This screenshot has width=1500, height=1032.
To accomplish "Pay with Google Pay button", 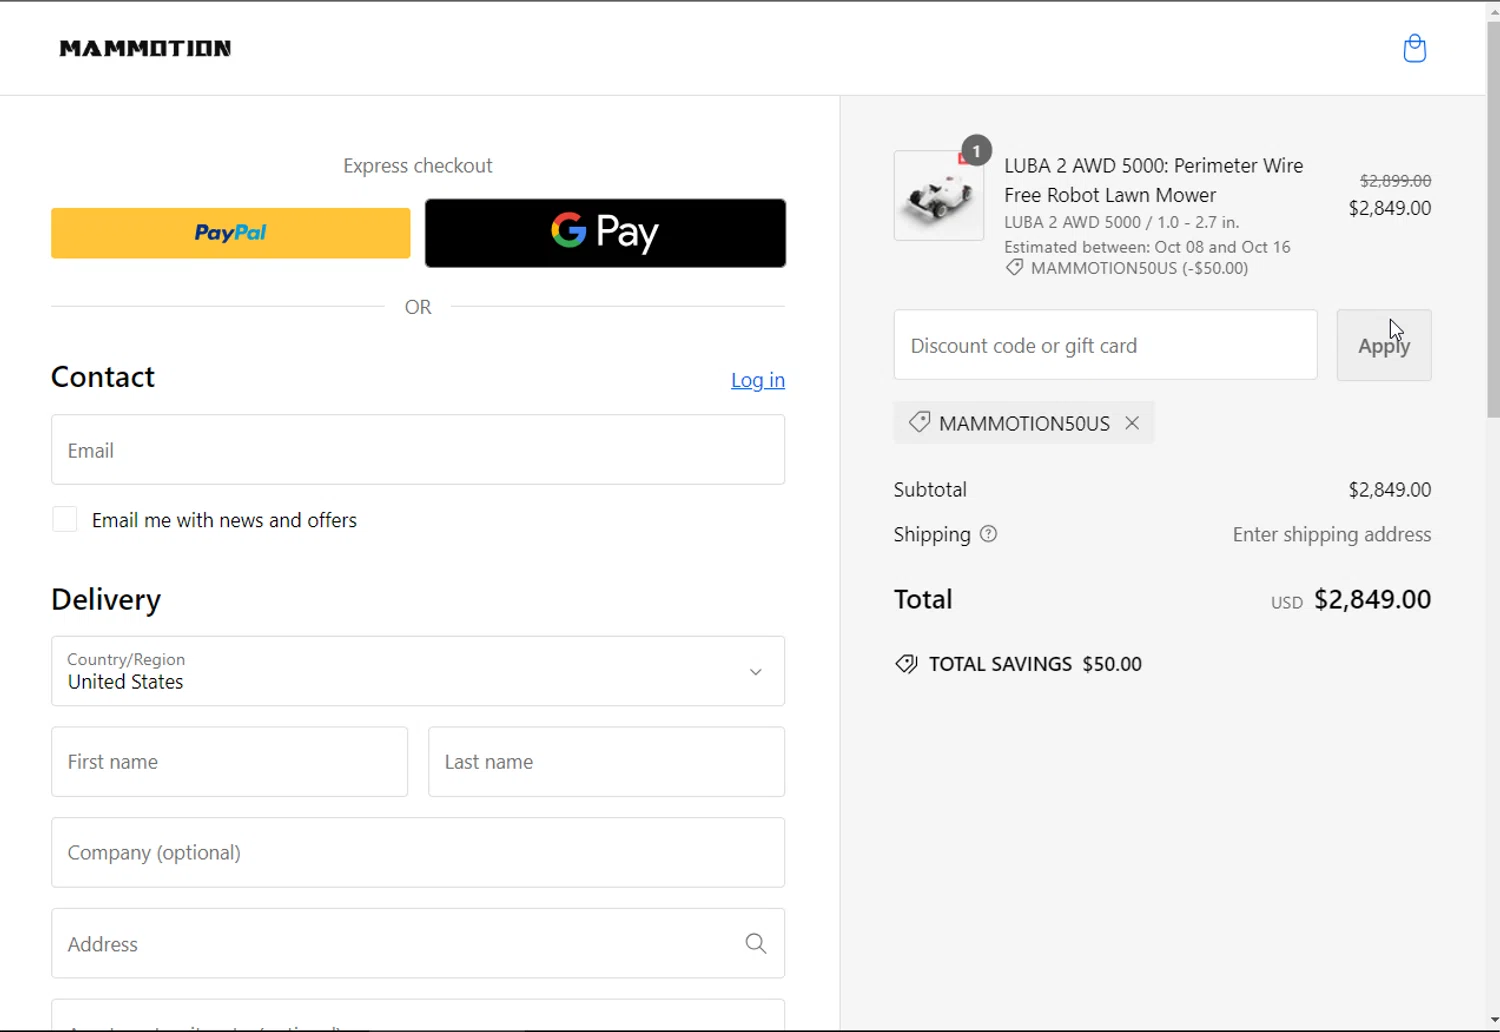I will 605,233.
